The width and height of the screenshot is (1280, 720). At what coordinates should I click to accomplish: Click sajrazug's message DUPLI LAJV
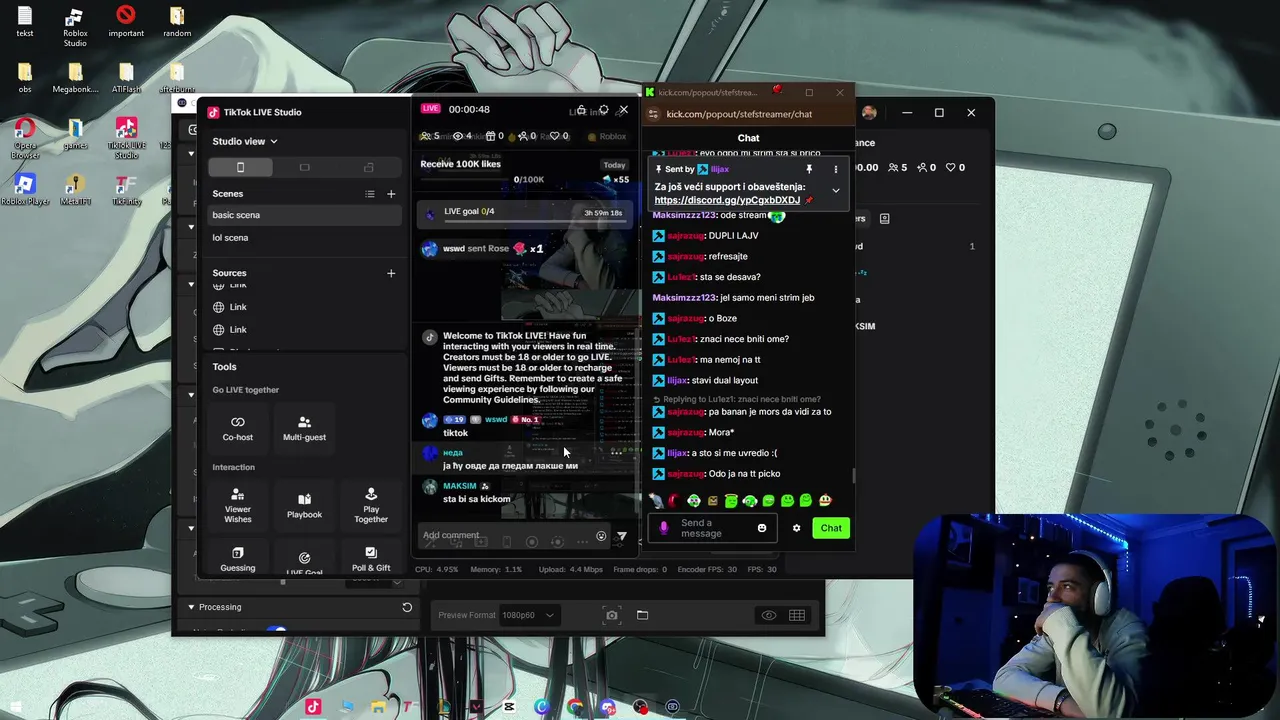pos(733,236)
